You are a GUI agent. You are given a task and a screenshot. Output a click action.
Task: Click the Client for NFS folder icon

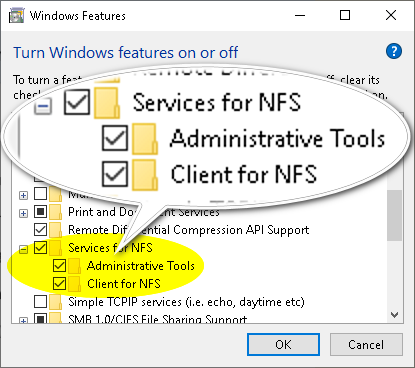[74, 284]
